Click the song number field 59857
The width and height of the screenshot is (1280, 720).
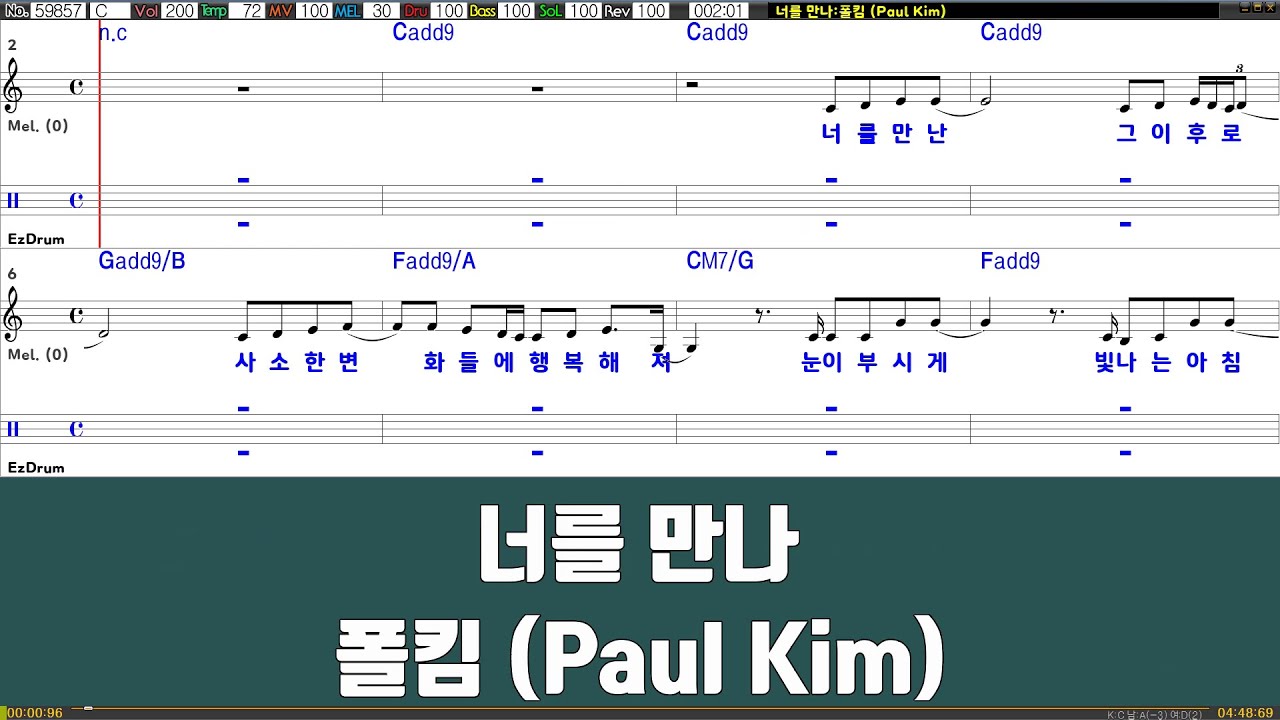pos(58,11)
